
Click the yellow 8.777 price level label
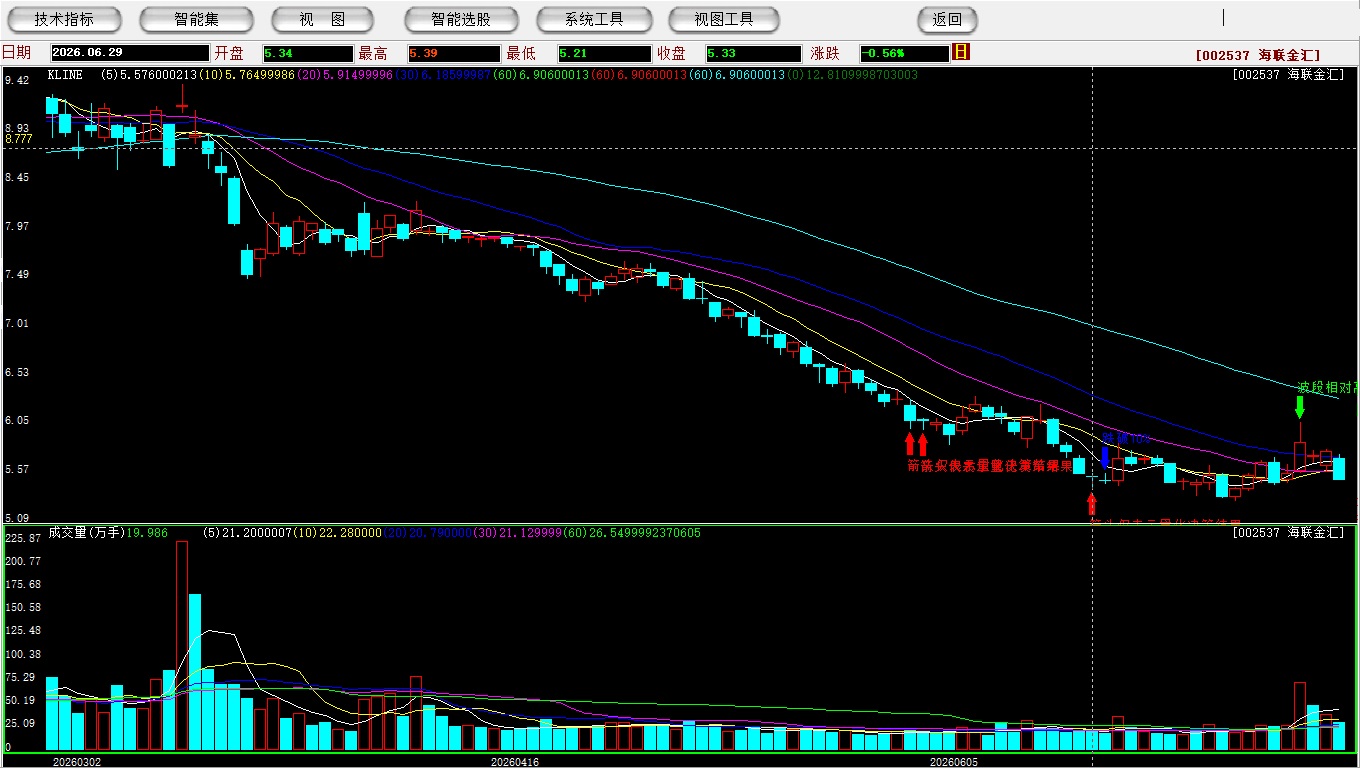coord(19,139)
